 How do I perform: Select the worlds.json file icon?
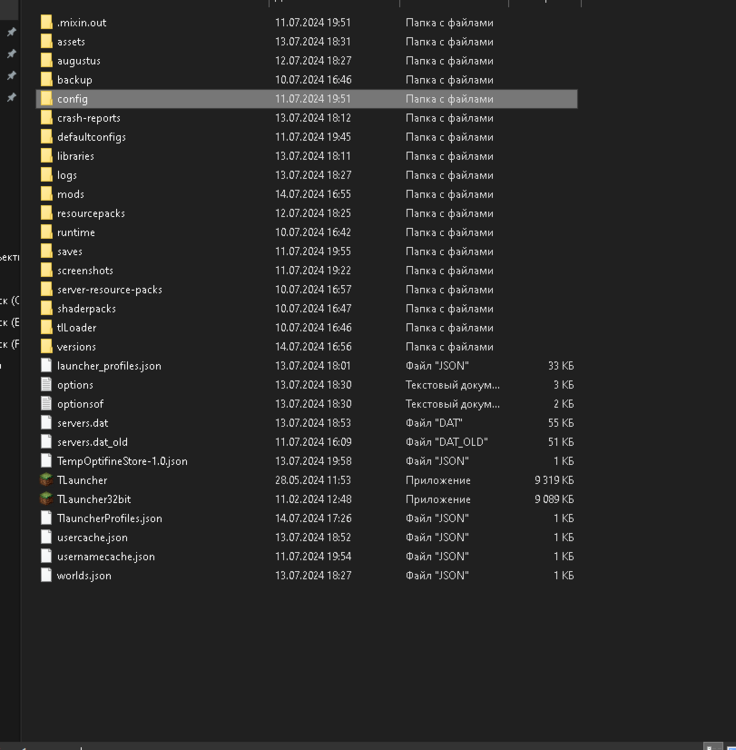46,575
